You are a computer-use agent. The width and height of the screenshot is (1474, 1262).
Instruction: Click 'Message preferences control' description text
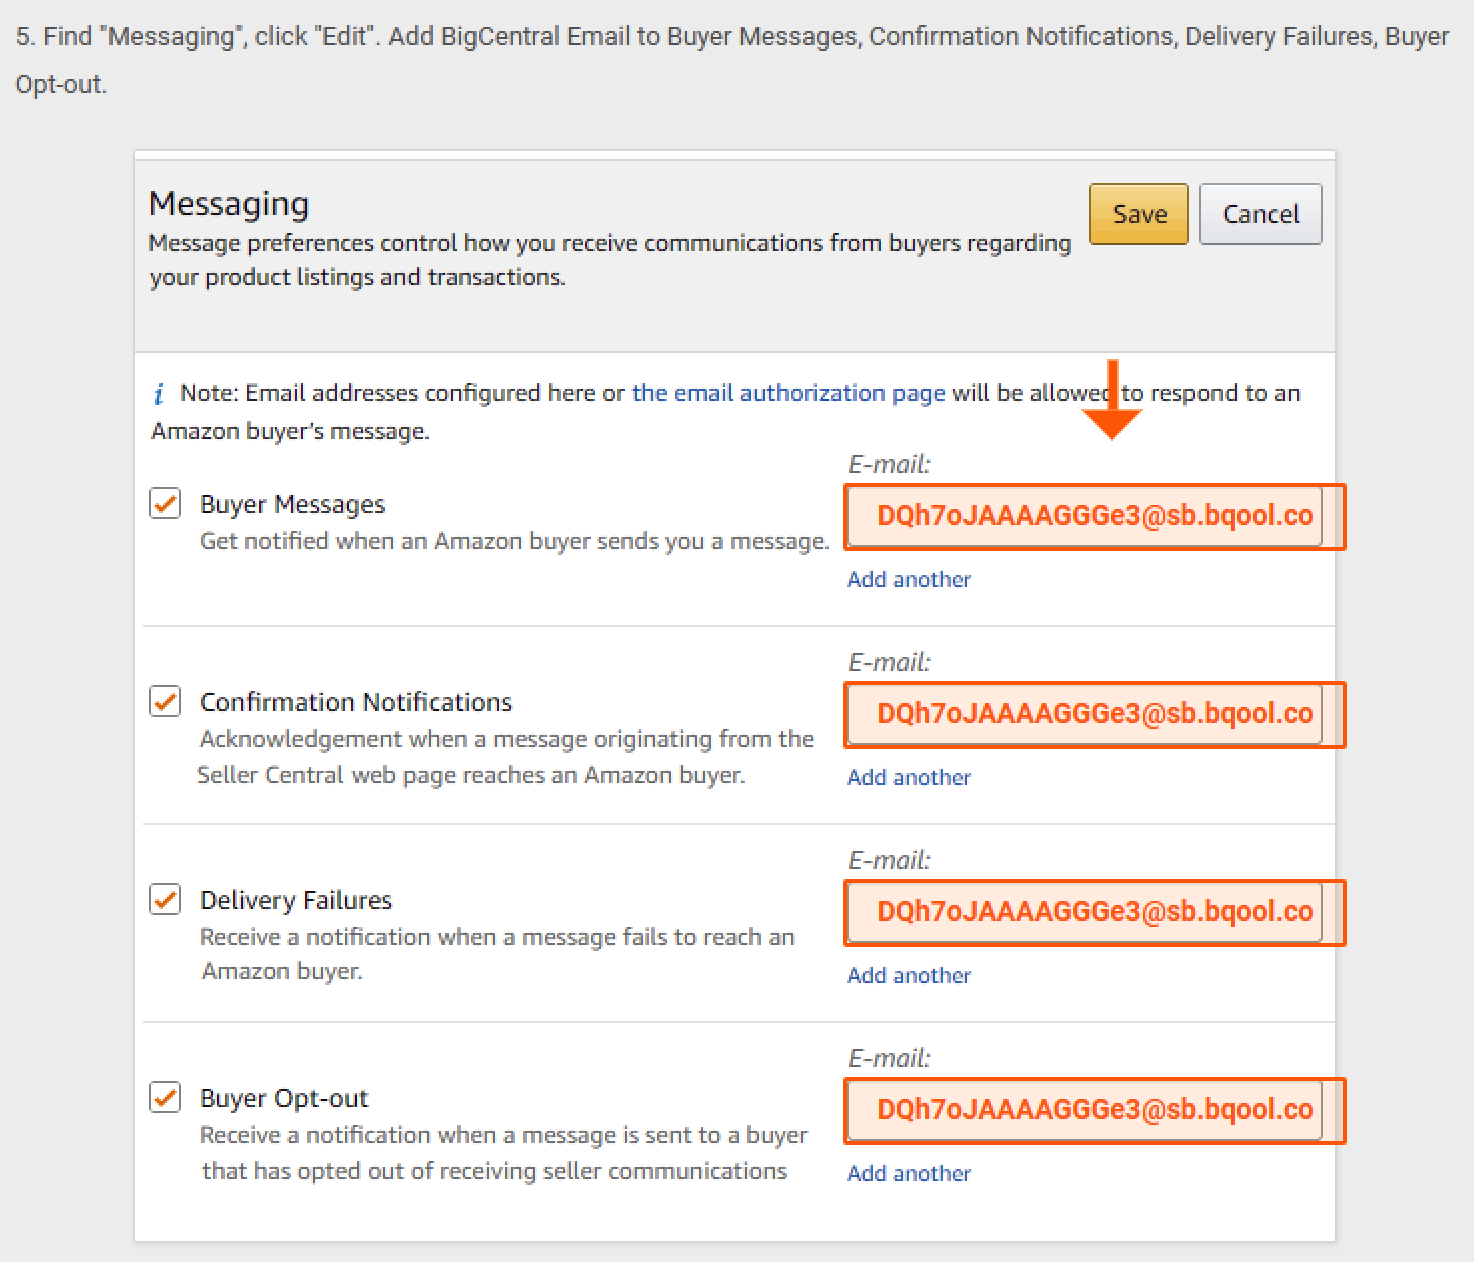pos(609,260)
